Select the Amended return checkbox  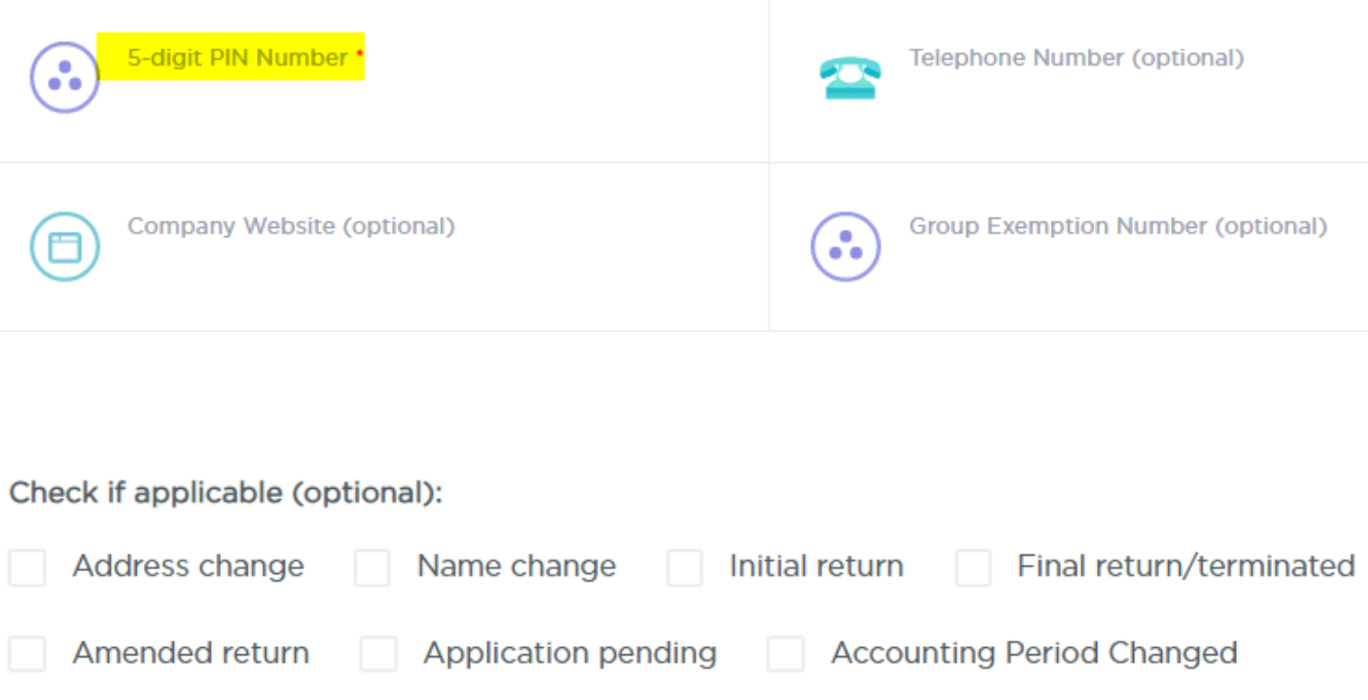(x=27, y=654)
